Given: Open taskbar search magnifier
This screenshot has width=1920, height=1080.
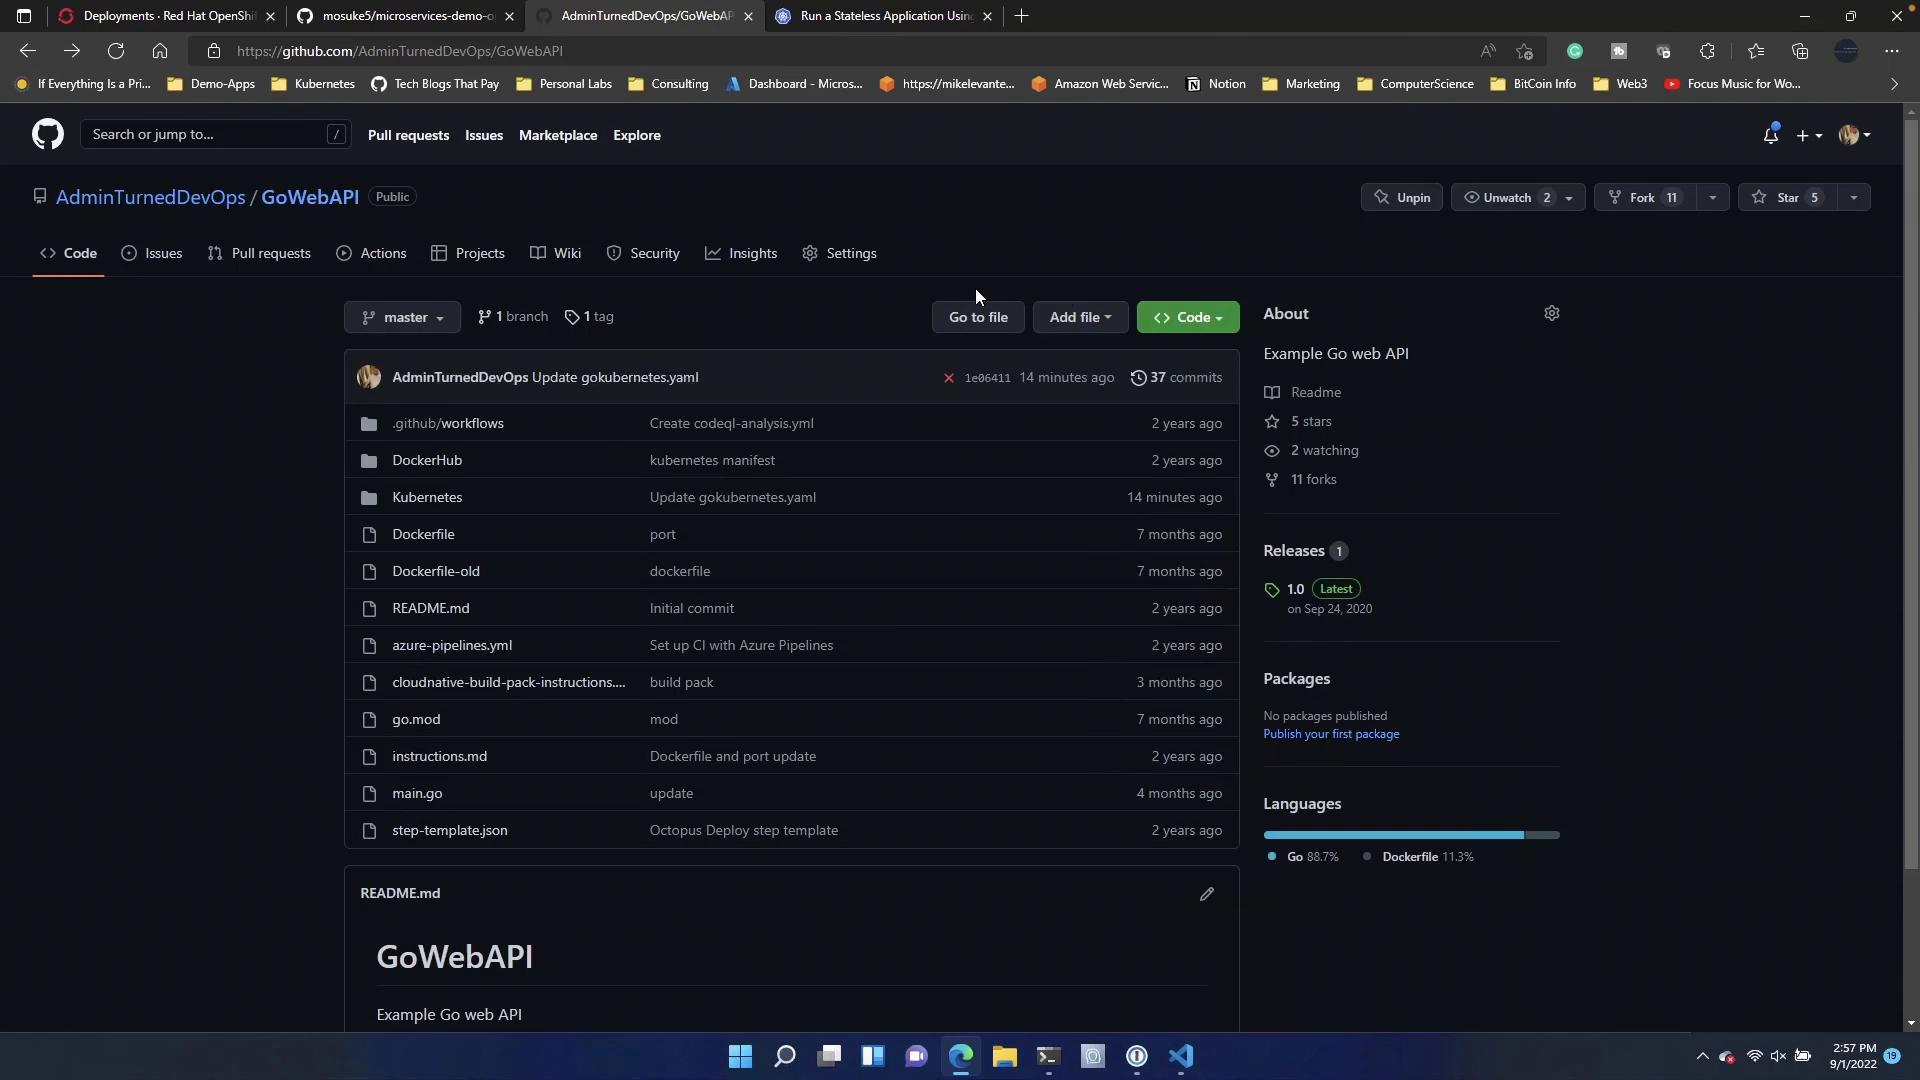Looking at the screenshot, I should 784,1056.
